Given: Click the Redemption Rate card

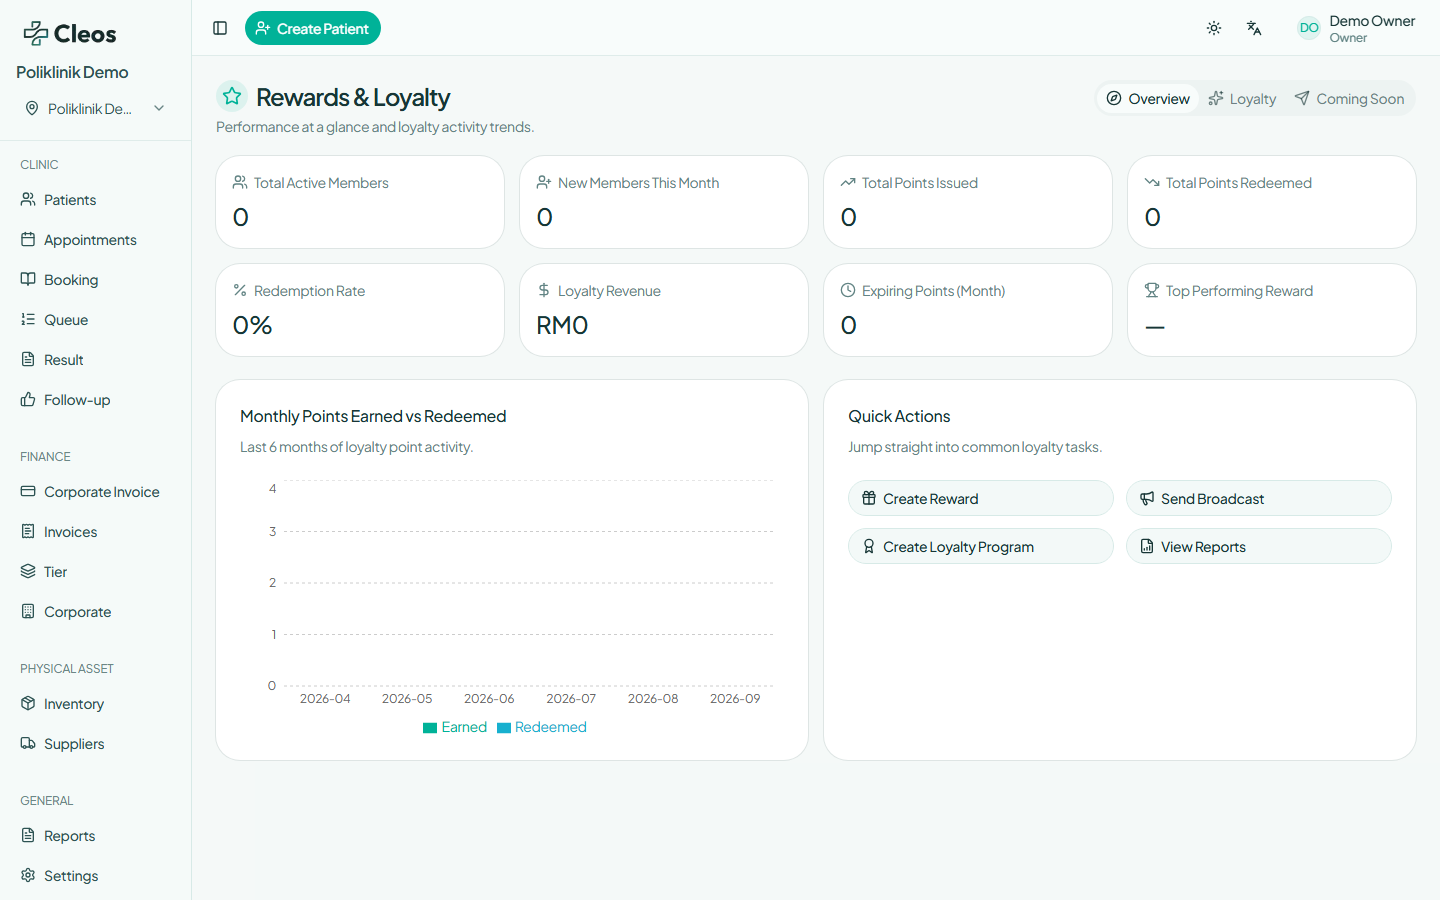Looking at the screenshot, I should click(360, 310).
